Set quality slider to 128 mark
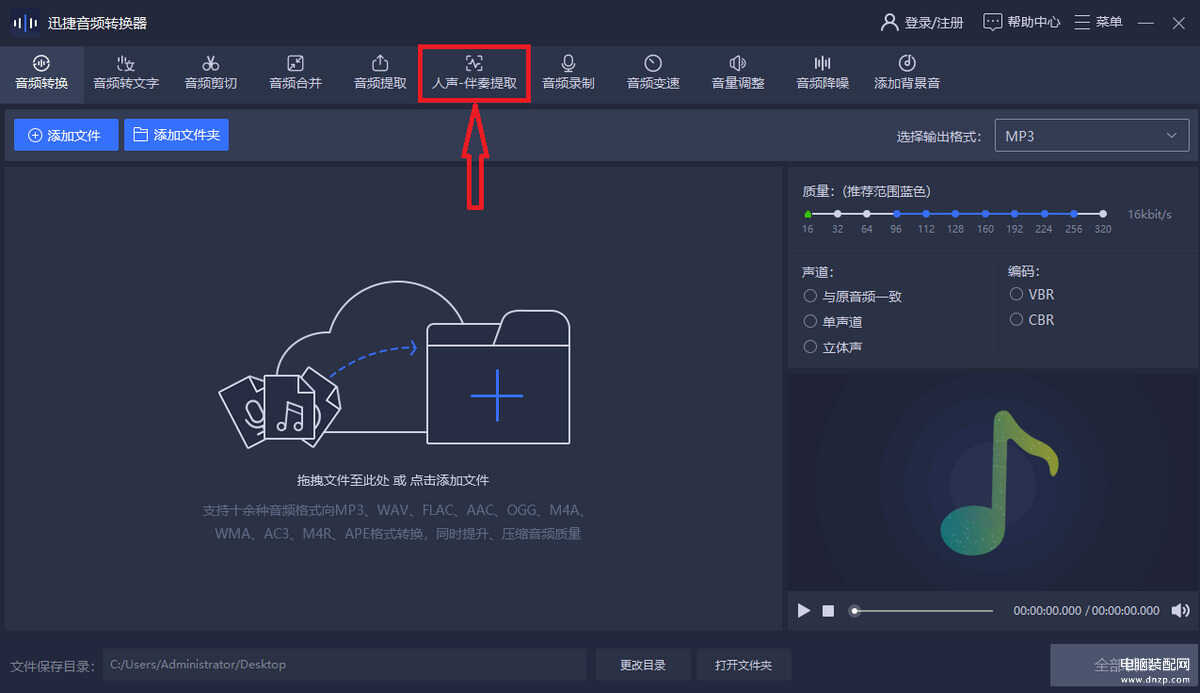This screenshot has height=693, width=1200. pos(955,213)
